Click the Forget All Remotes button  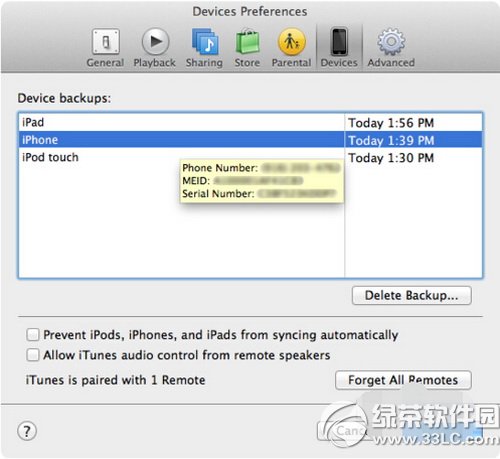403,380
